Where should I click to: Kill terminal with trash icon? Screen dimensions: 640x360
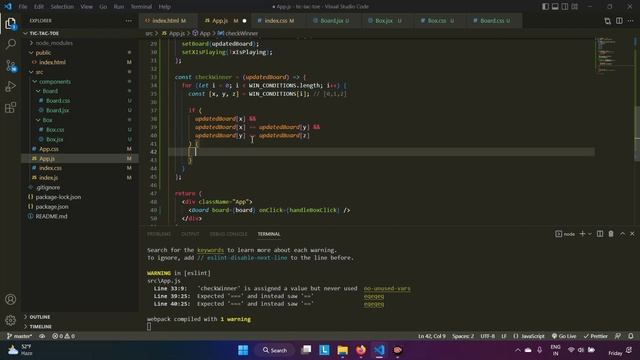611,234
